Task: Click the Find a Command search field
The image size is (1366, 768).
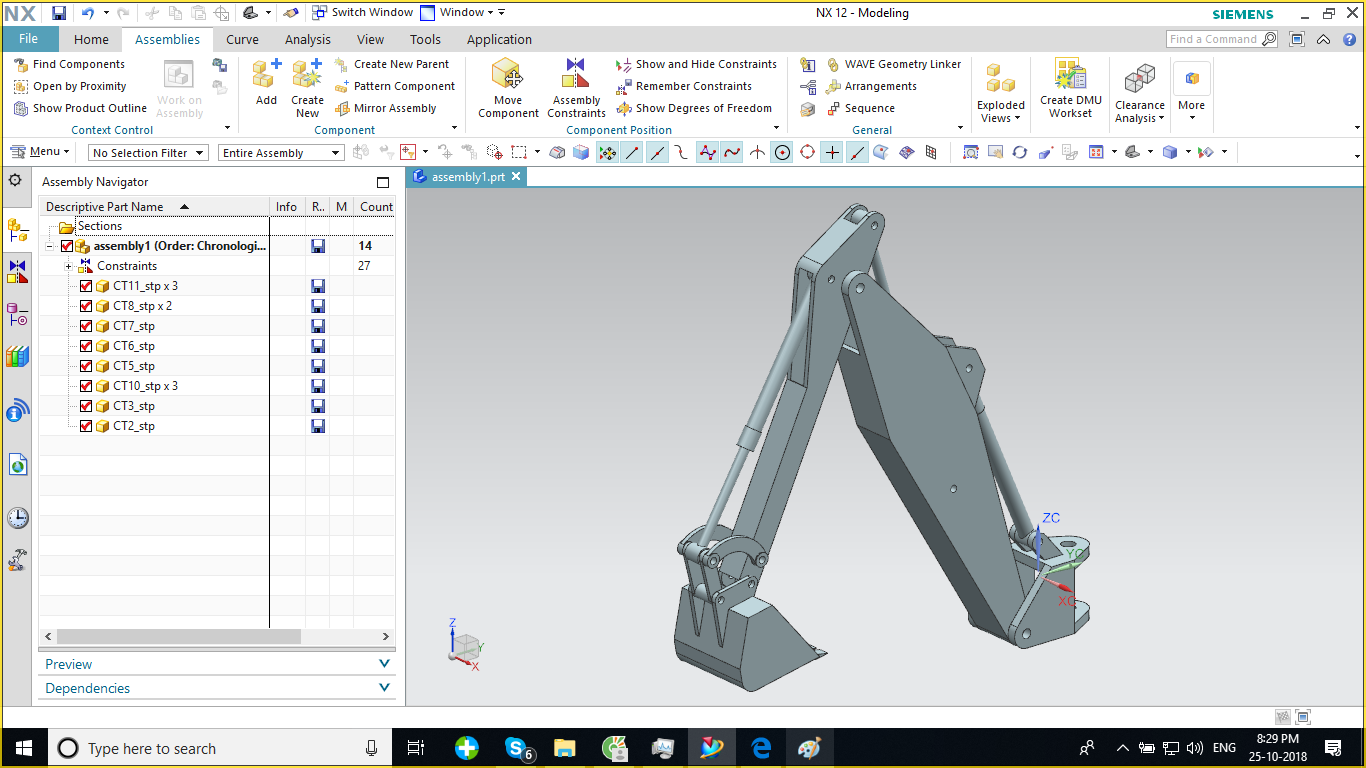Action: pyautogui.click(x=1212, y=39)
